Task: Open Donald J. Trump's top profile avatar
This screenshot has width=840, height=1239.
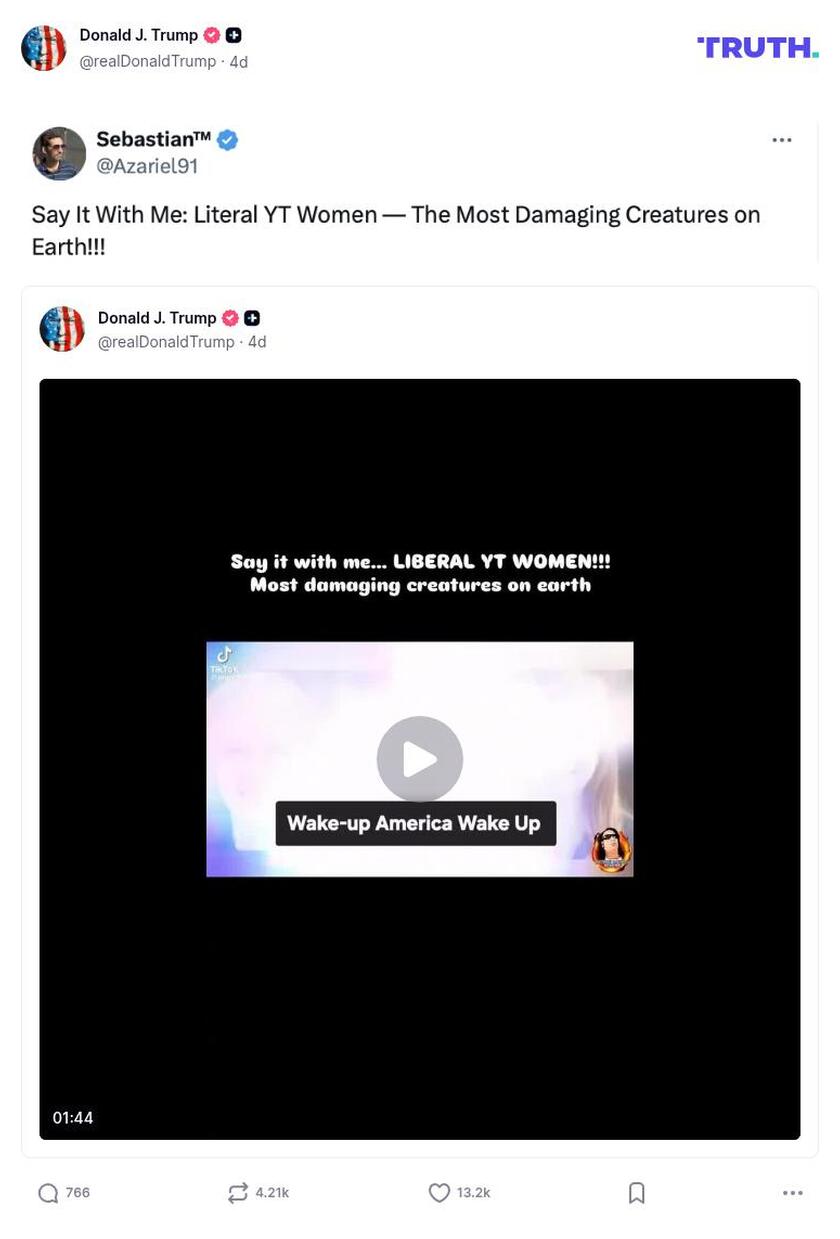Action: [44, 48]
